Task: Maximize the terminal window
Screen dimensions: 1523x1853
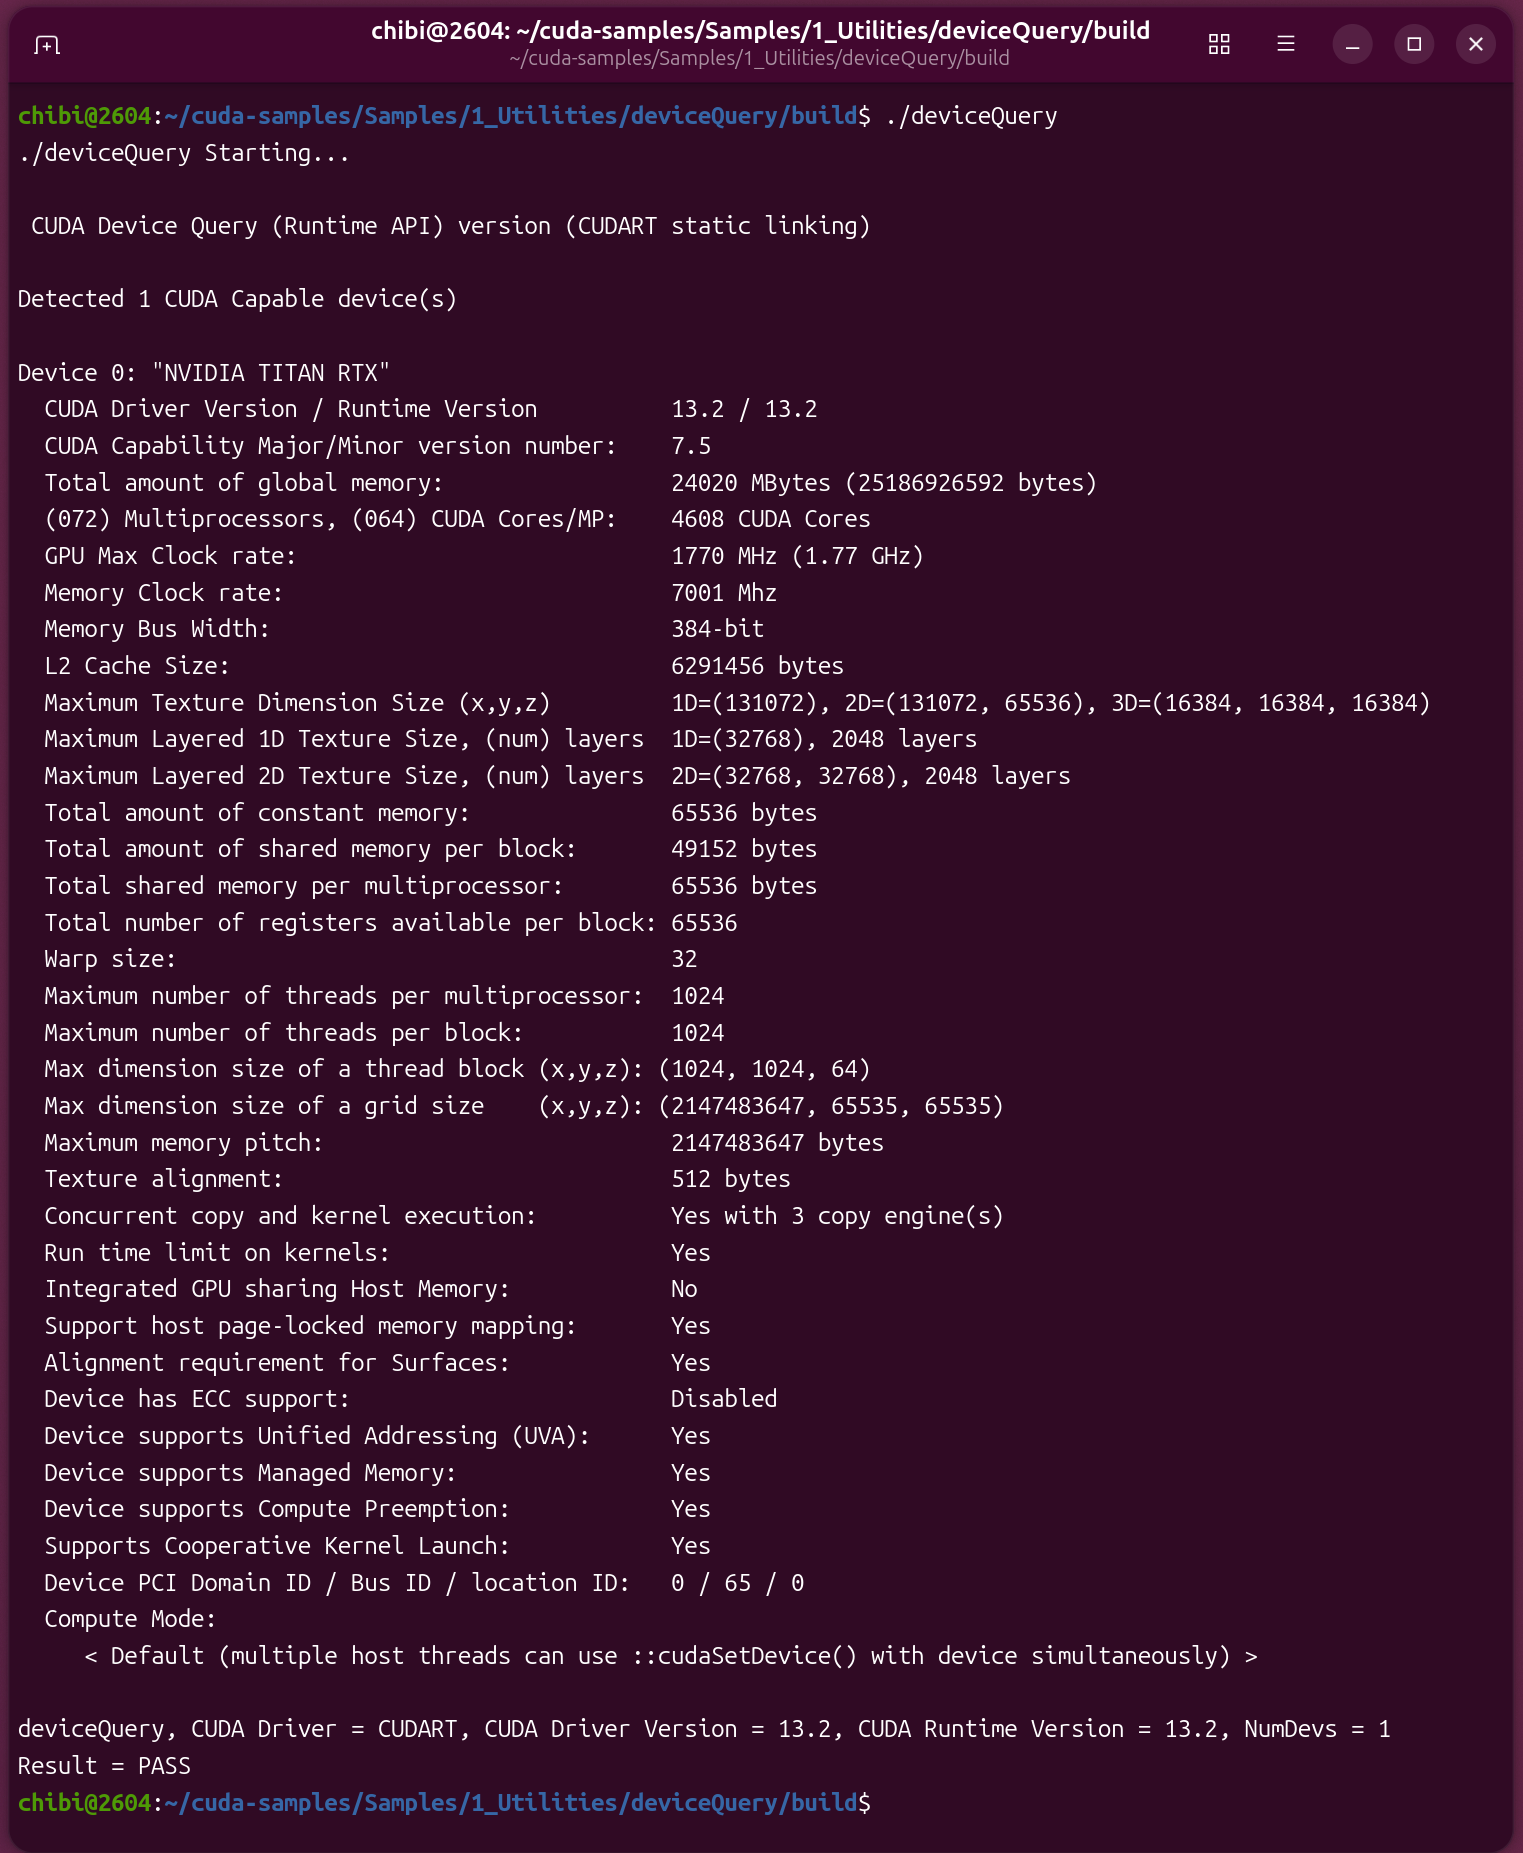Action: (x=1413, y=44)
